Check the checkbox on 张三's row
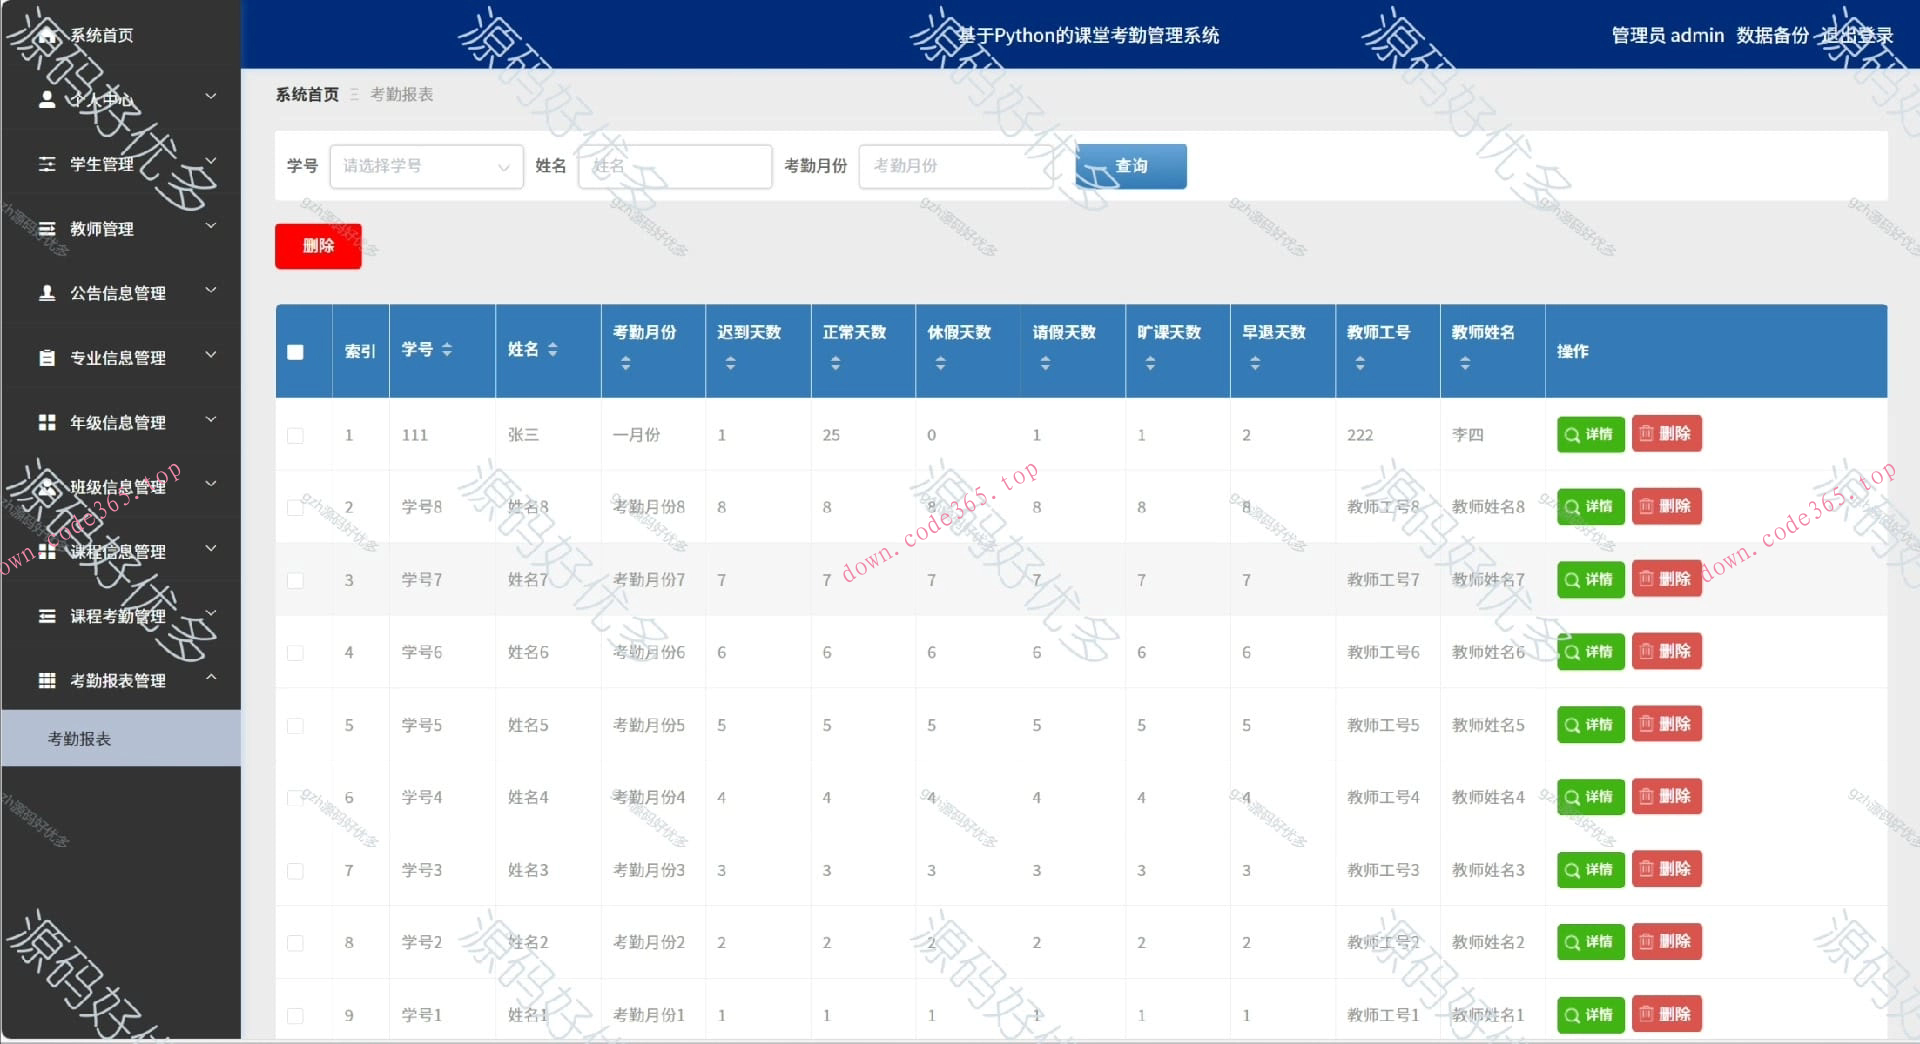Image resolution: width=1920 pixels, height=1044 pixels. point(295,435)
